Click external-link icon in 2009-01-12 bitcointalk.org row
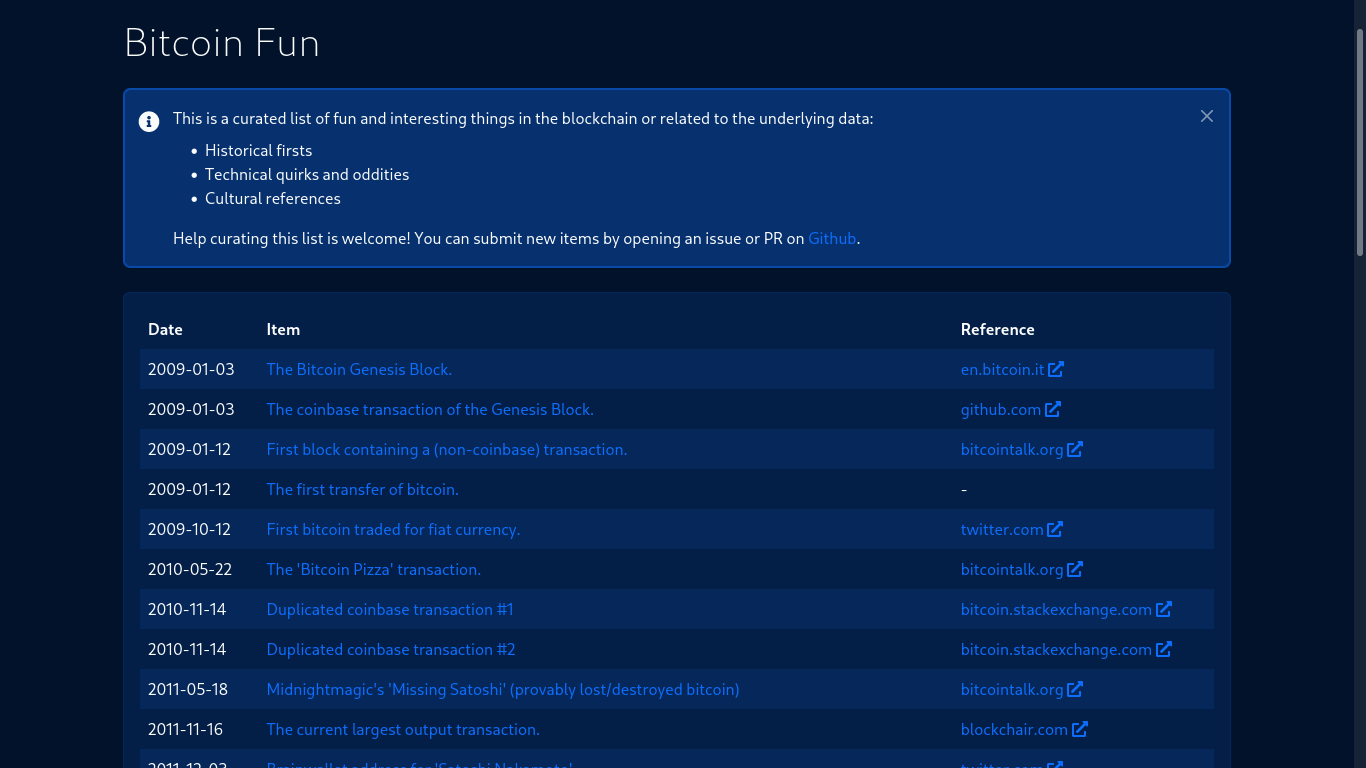Screen dimensions: 1366x768 1075,449
